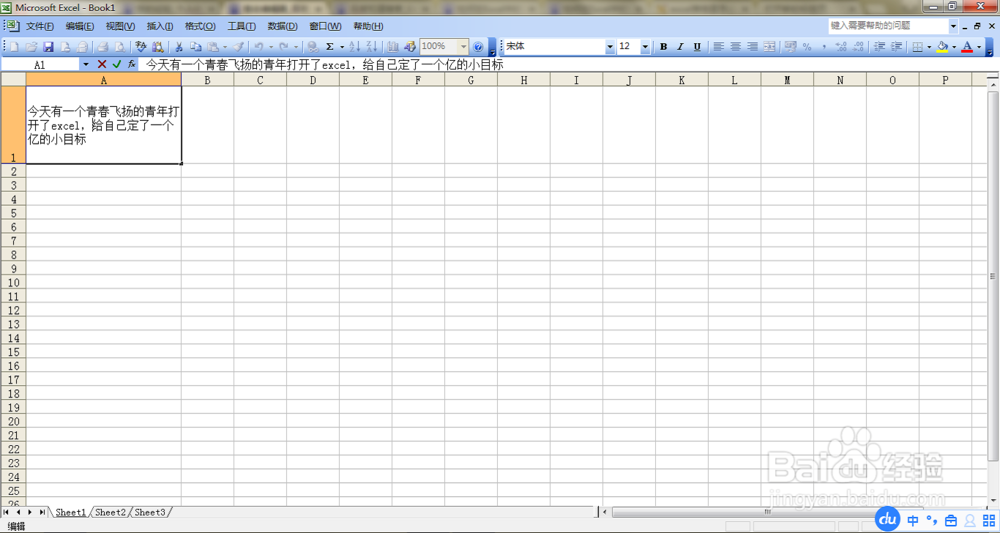This screenshot has height=533, width=1000.
Task: Apply fill color with the paint bucket
Action: [943, 47]
